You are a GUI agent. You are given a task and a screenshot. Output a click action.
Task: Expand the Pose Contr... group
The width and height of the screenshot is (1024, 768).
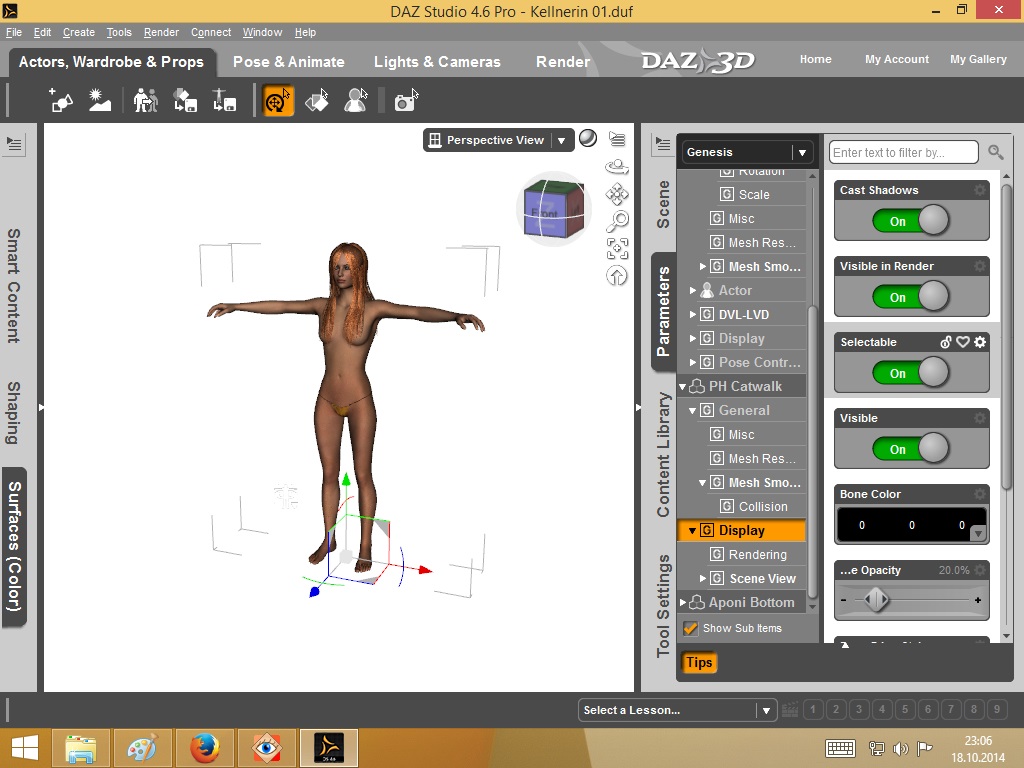click(x=692, y=362)
